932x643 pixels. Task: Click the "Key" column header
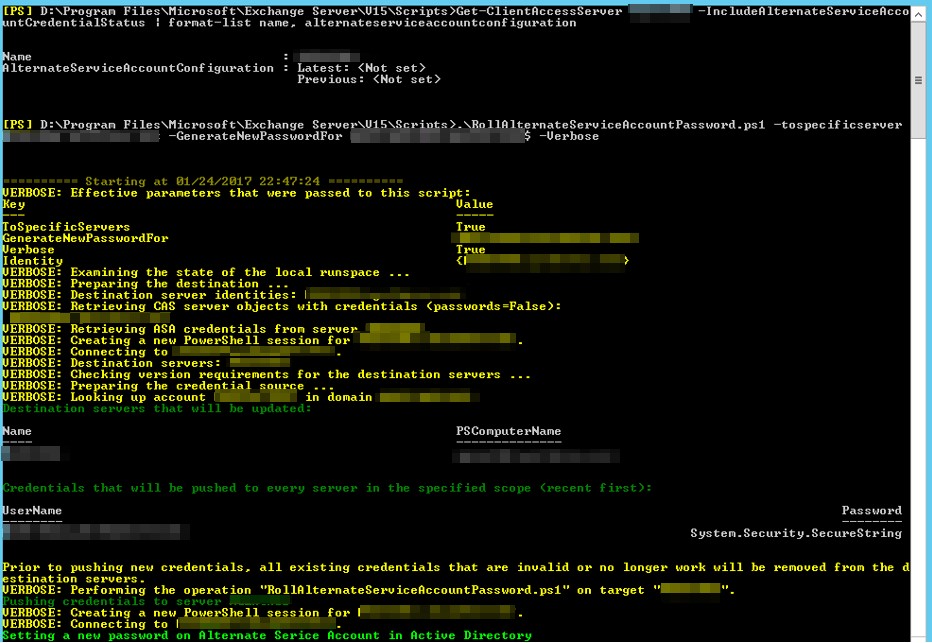[x=14, y=204]
